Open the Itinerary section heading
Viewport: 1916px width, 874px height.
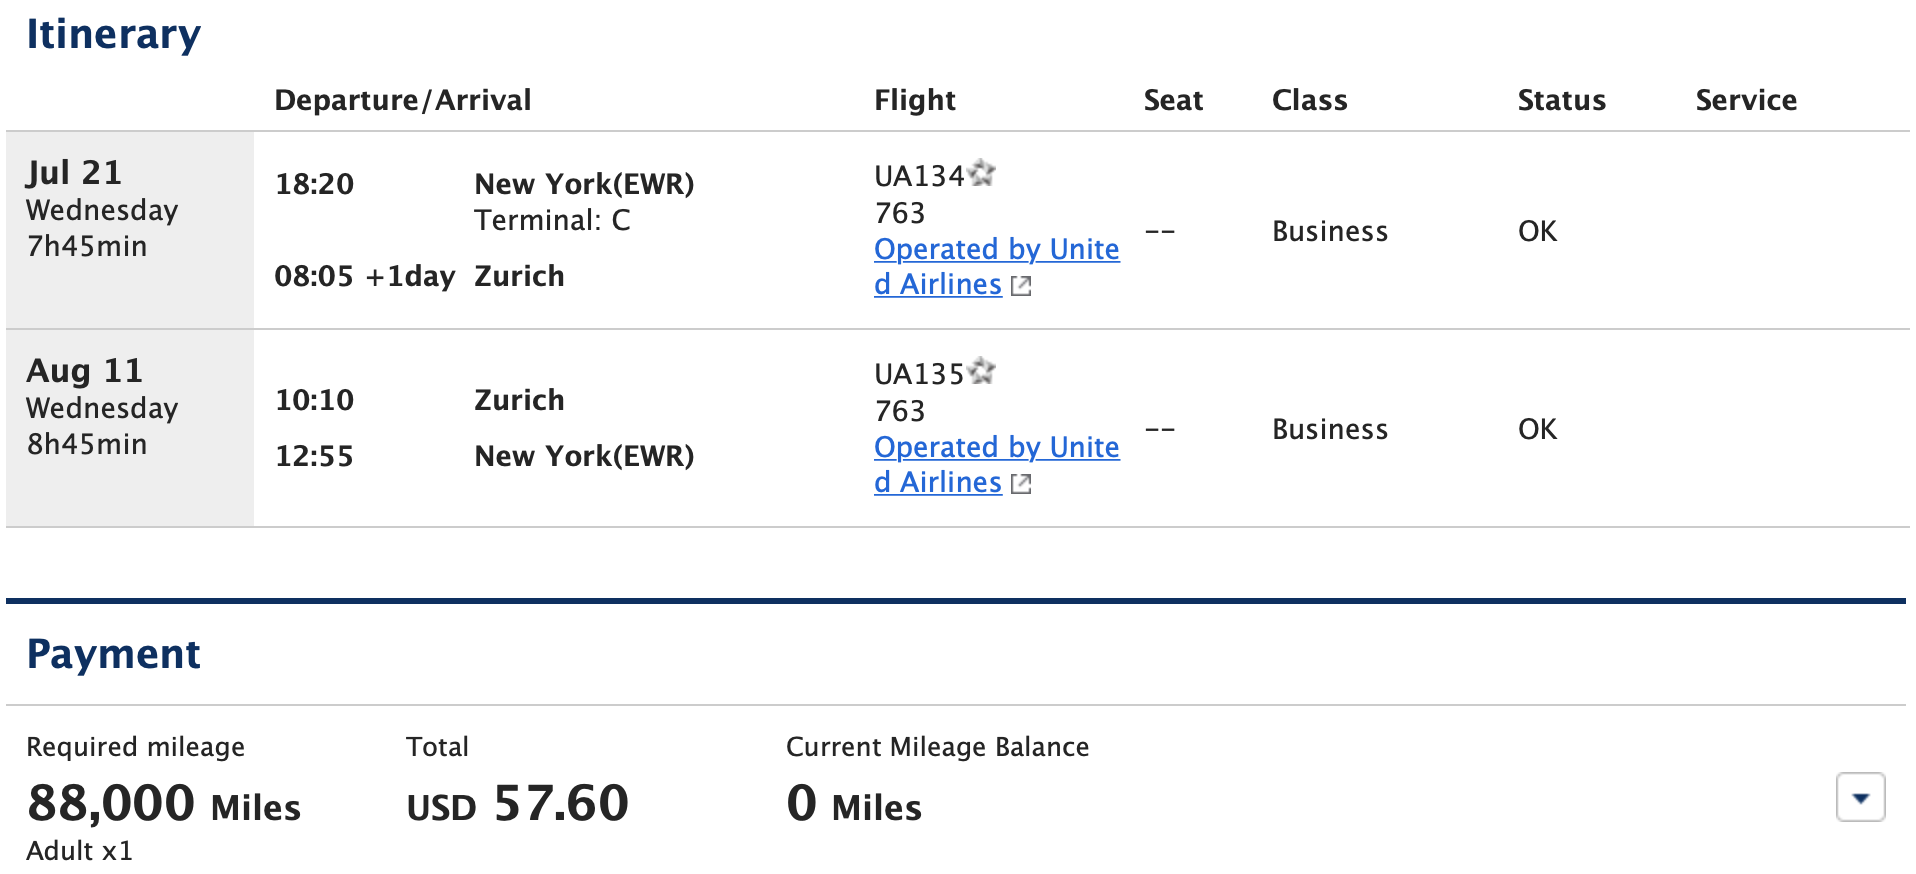tap(113, 33)
